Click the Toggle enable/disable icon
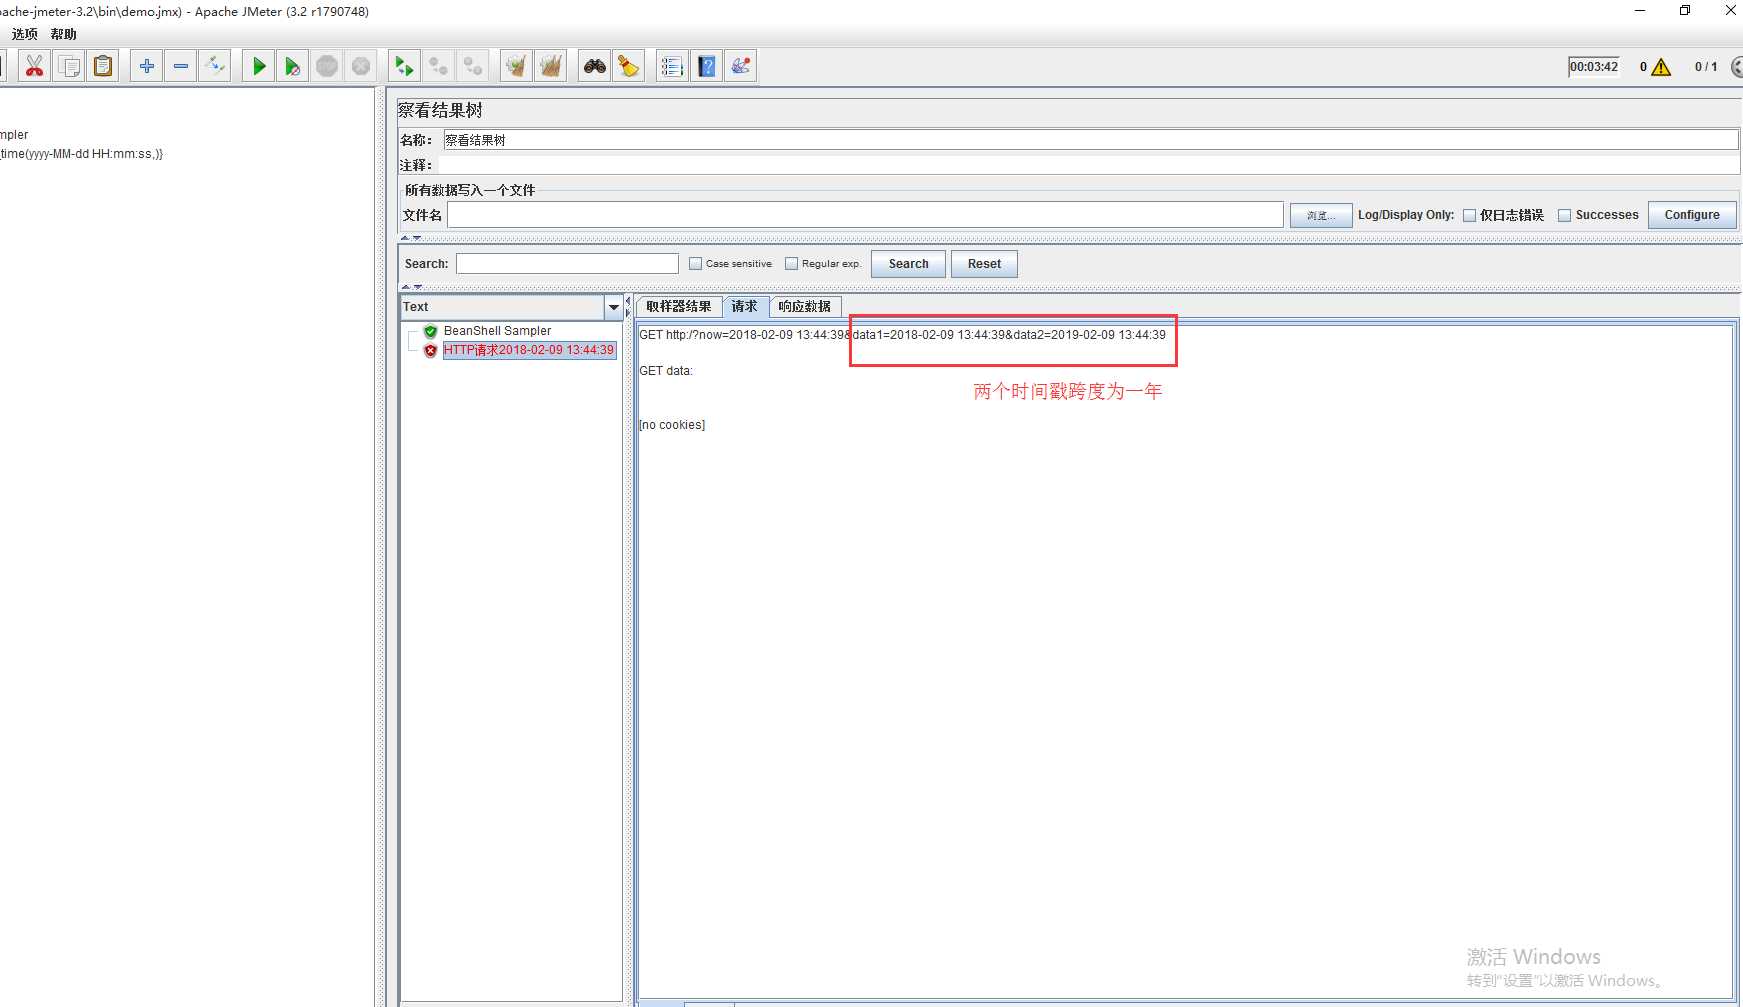Image resolution: width=1743 pixels, height=1007 pixels. tap(215, 66)
